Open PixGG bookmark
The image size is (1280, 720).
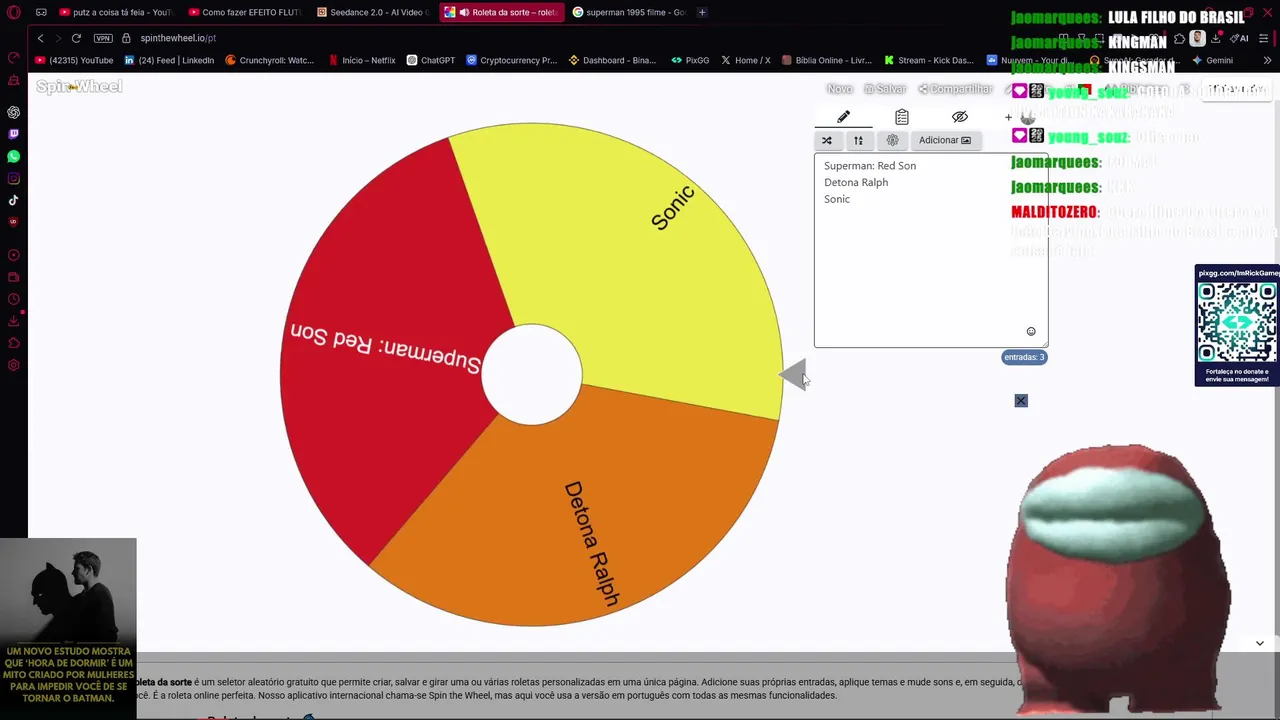(690, 60)
